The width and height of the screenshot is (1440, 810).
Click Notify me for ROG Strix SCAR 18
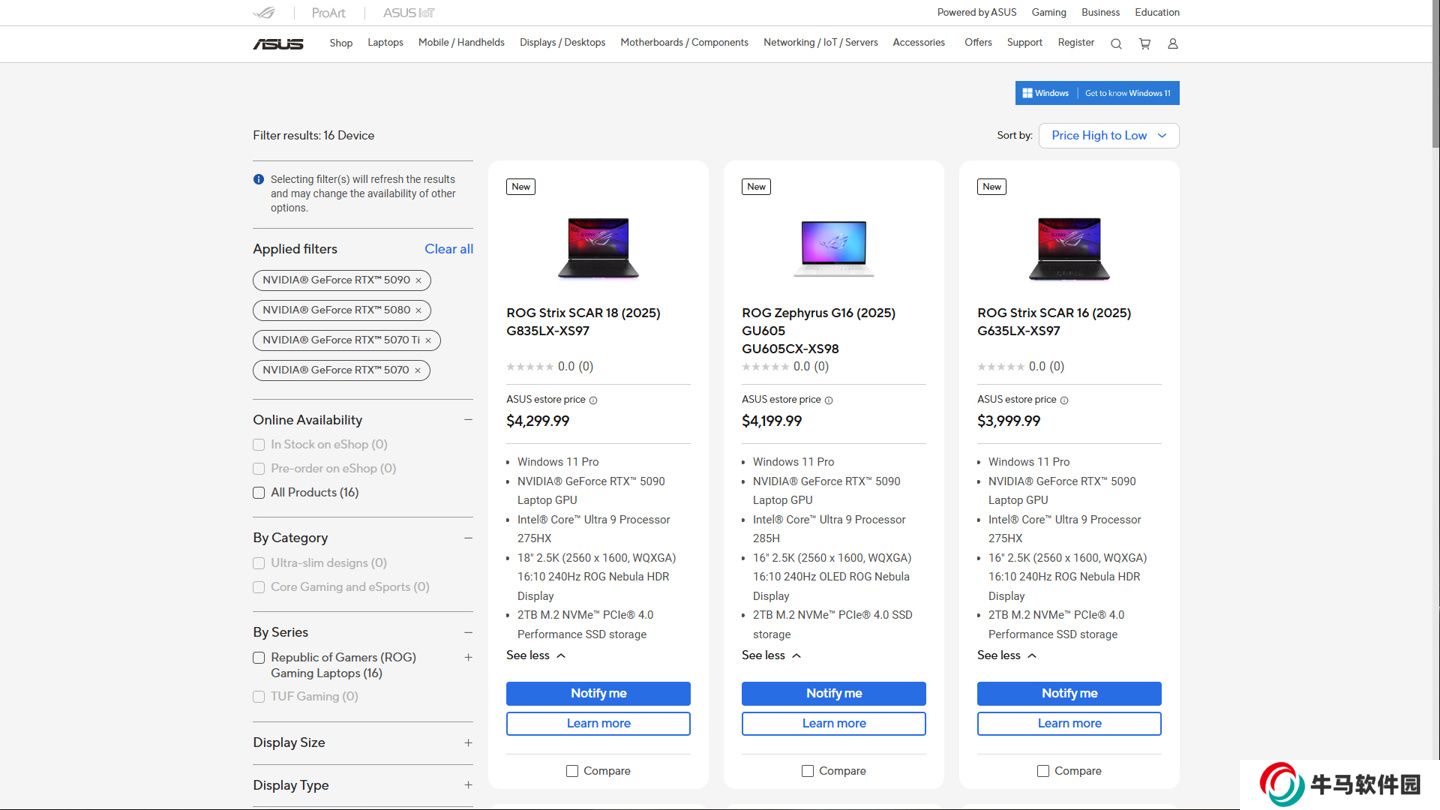(598, 693)
